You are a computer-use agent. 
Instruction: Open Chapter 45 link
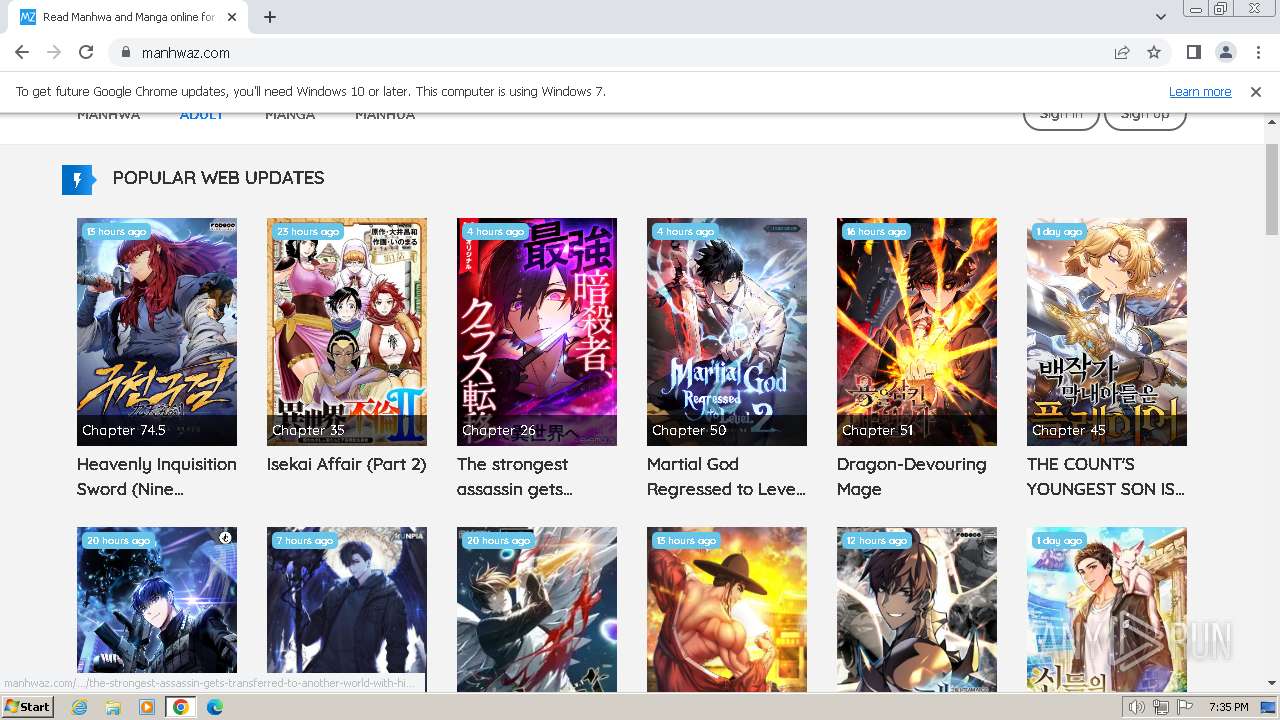click(1069, 430)
